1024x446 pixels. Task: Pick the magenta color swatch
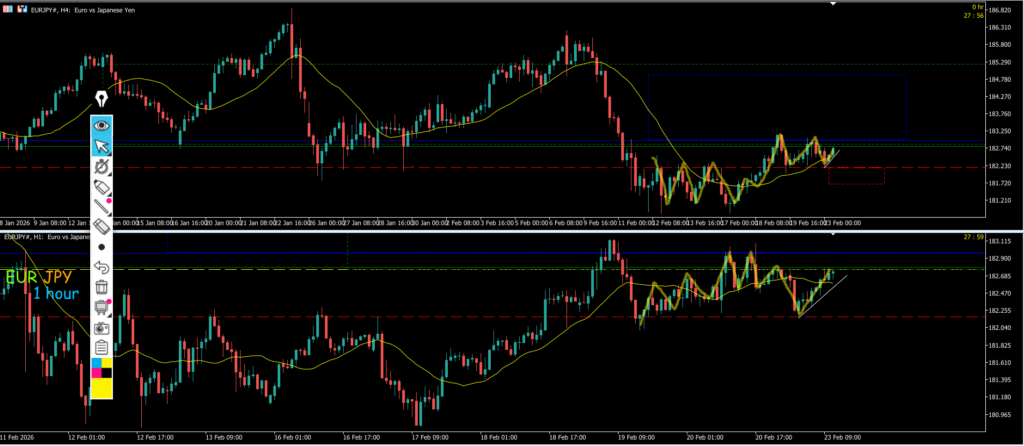click(x=96, y=372)
